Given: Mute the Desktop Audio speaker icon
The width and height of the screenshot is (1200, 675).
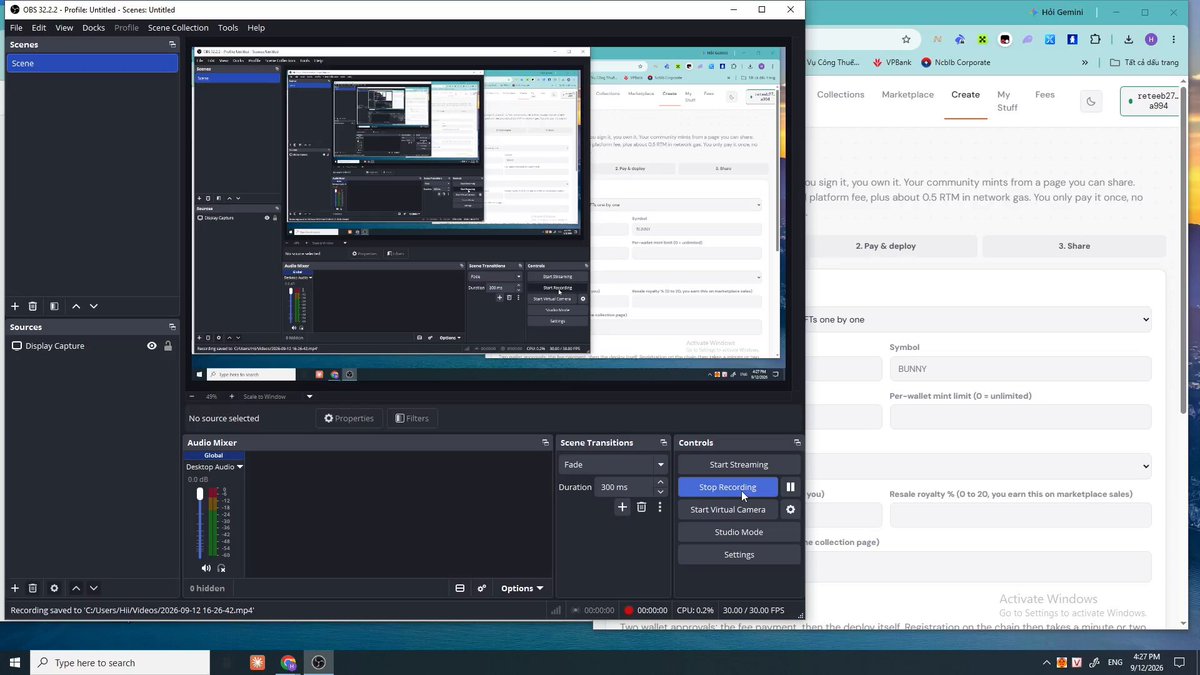Looking at the screenshot, I should click(x=207, y=568).
